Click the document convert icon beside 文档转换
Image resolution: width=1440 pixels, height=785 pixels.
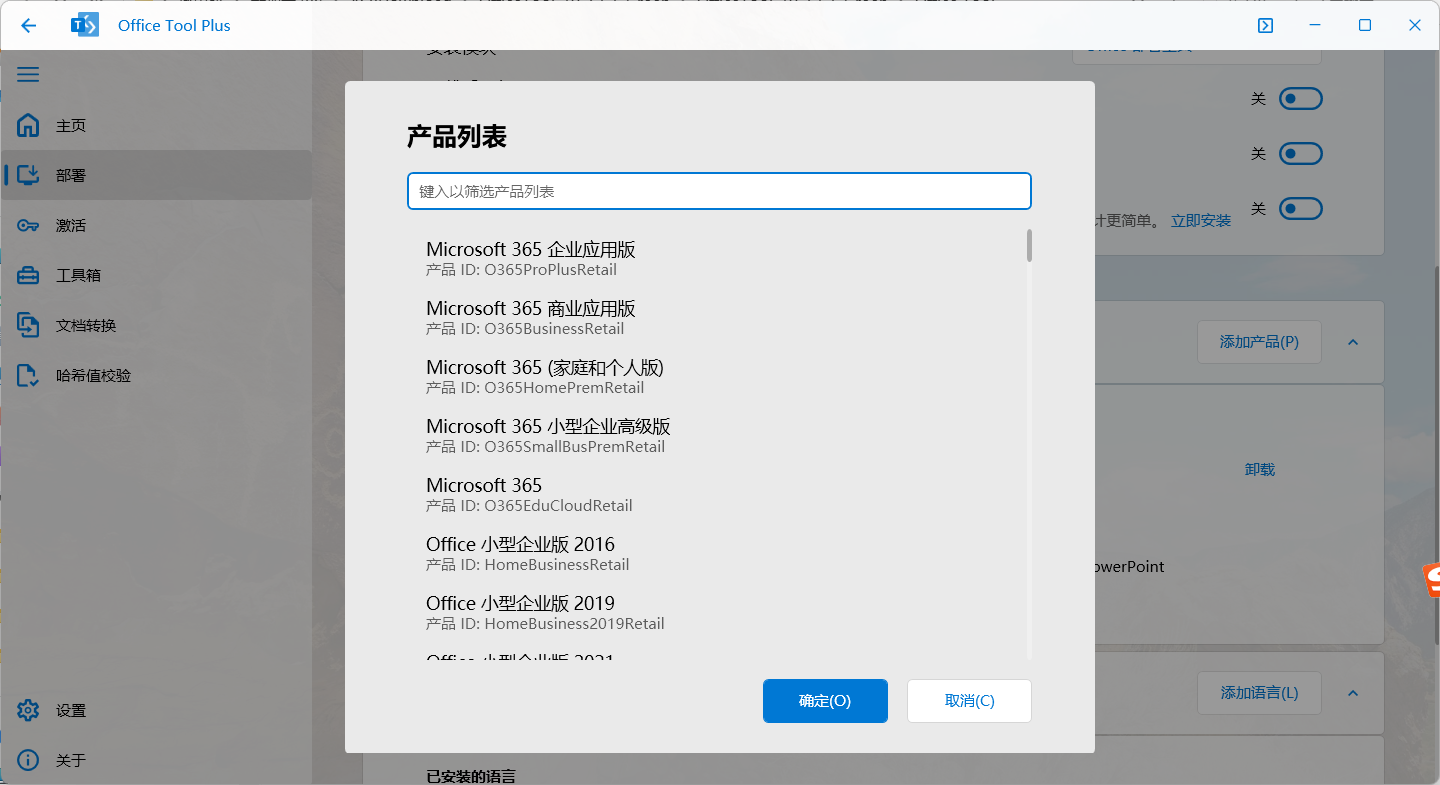click(28, 325)
